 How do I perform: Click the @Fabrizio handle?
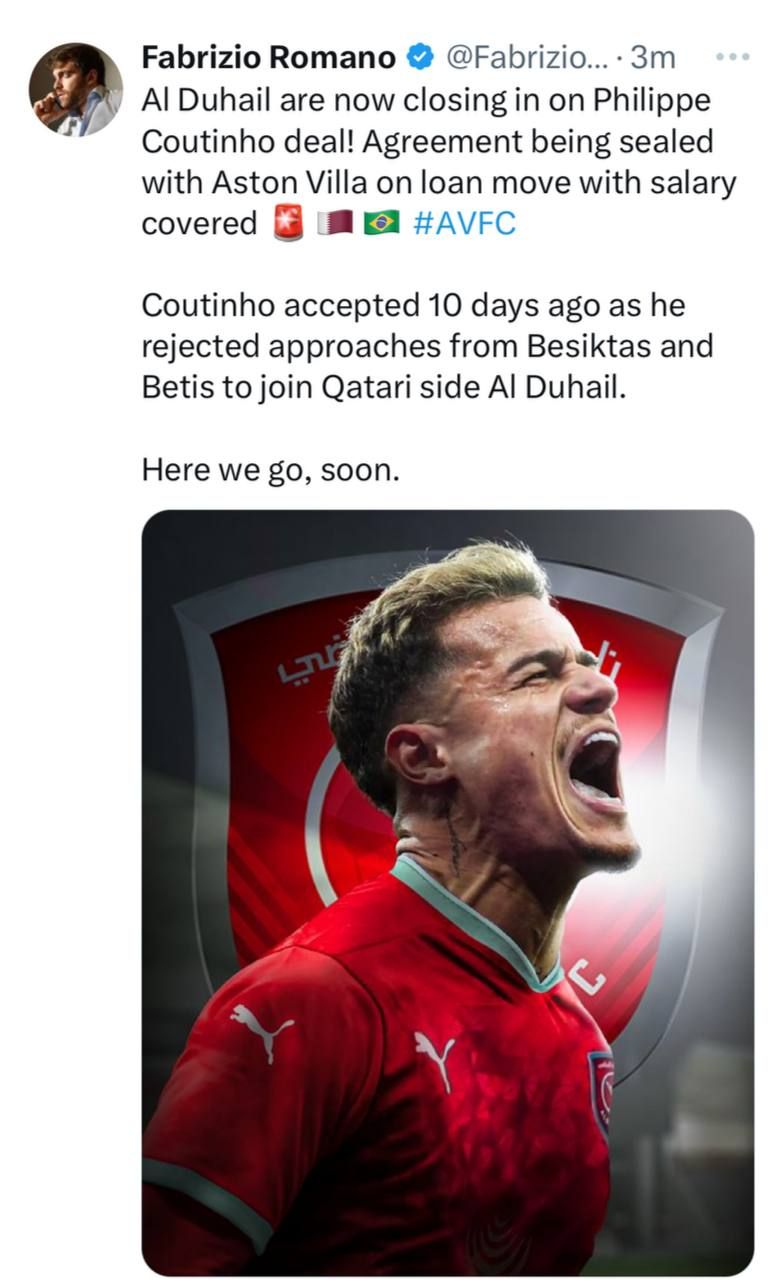pyautogui.click(x=522, y=59)
